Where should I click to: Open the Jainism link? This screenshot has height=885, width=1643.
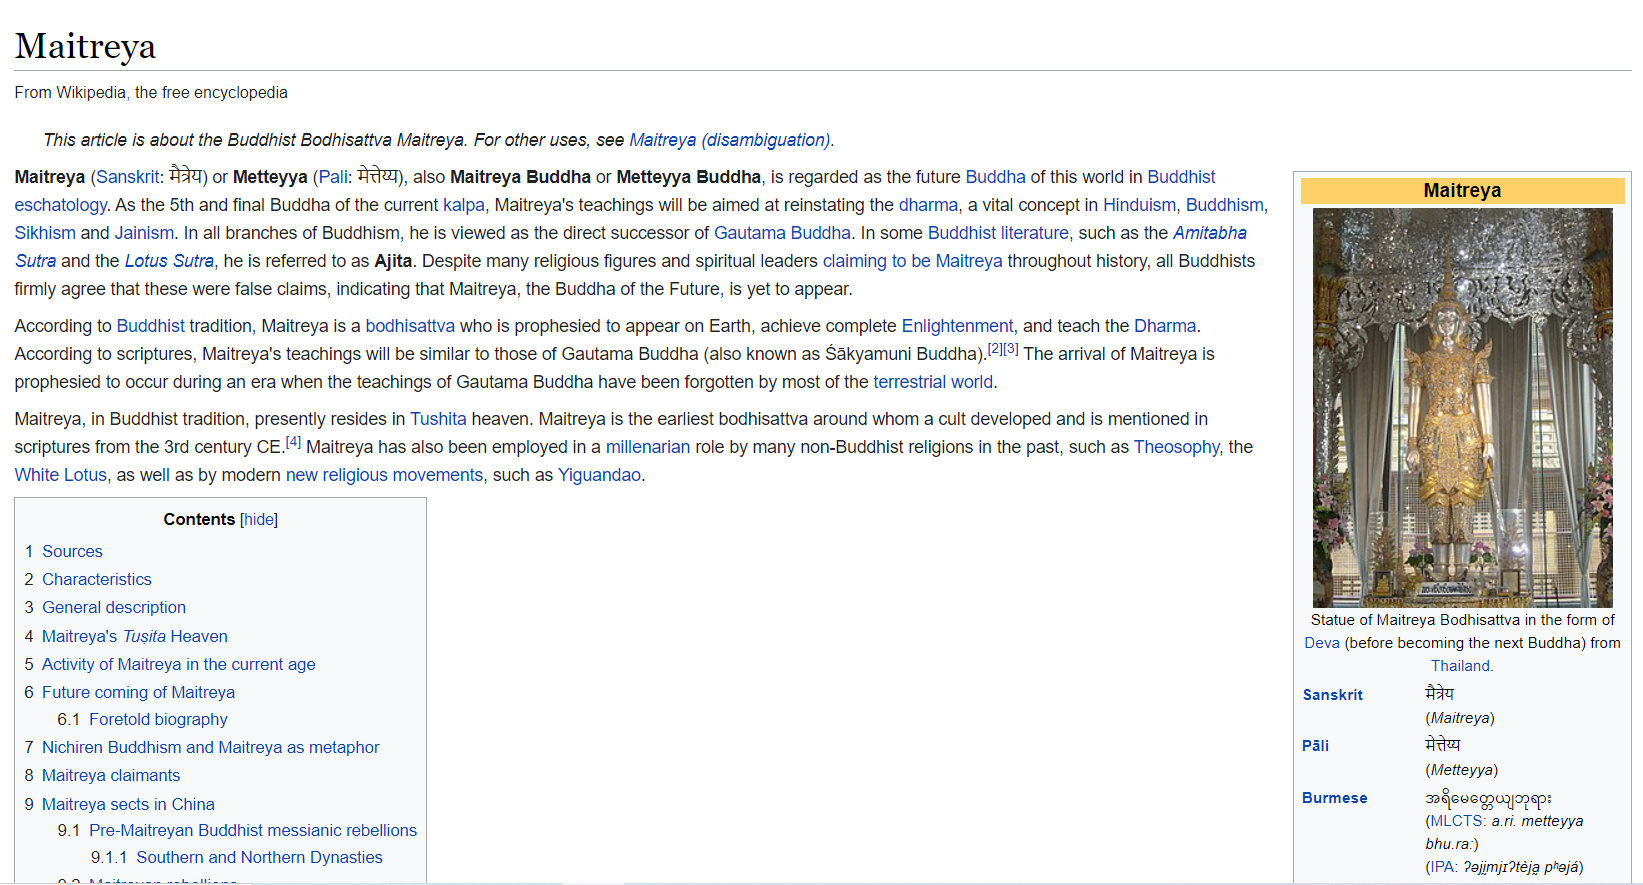(144, 233)
